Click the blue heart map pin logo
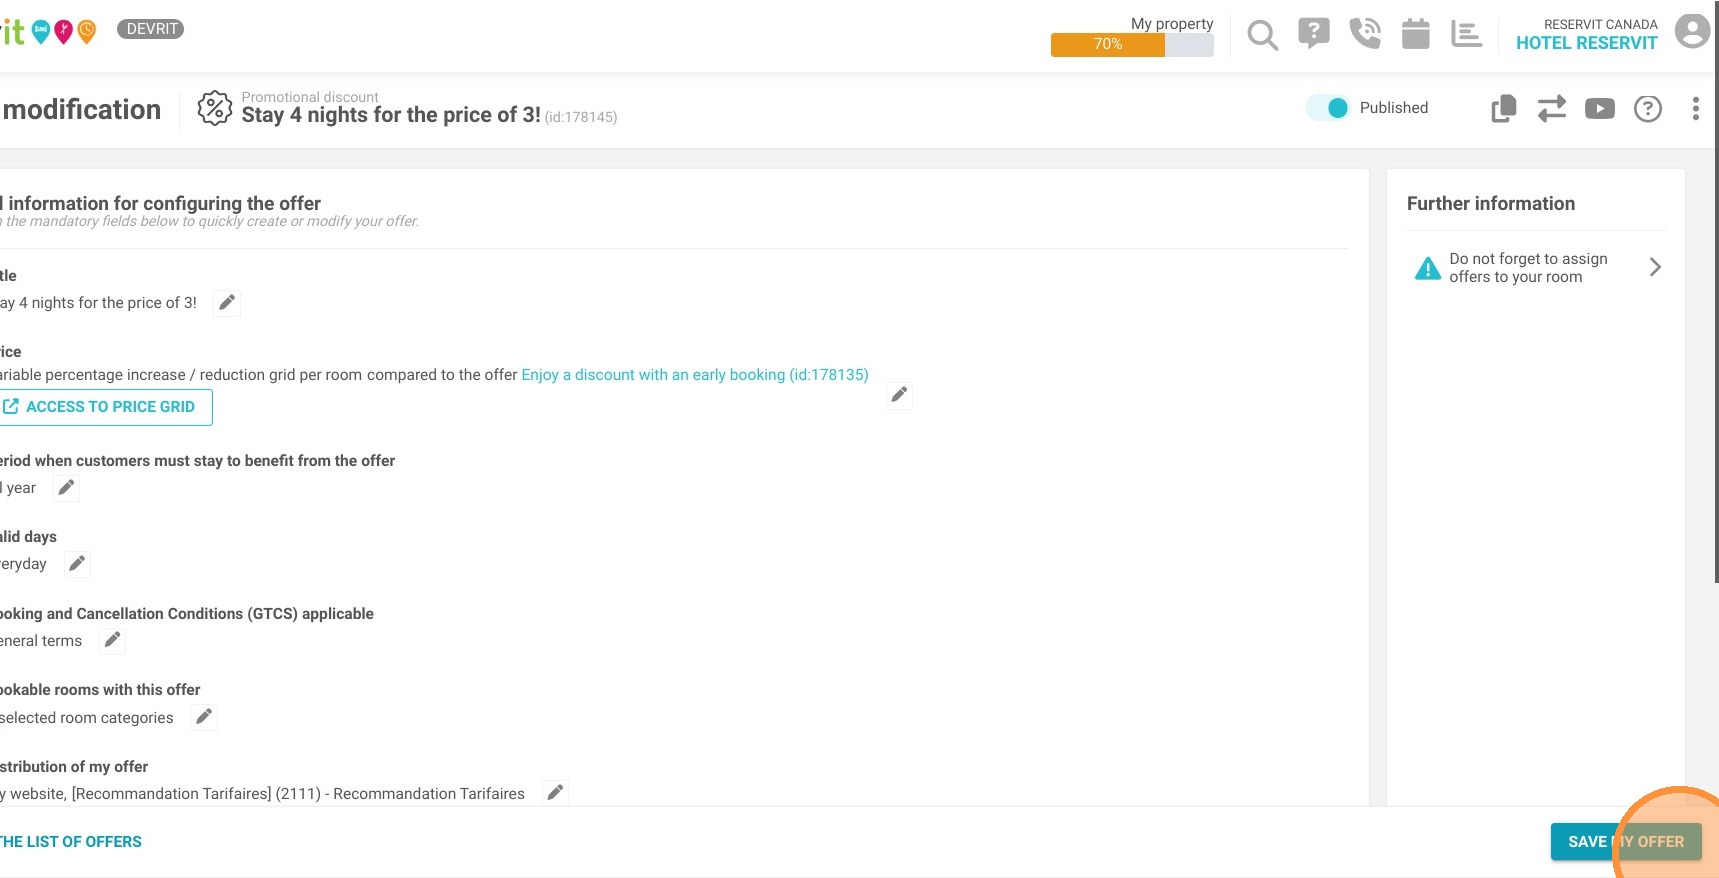Screen dimensions: 1719x878 41,32
